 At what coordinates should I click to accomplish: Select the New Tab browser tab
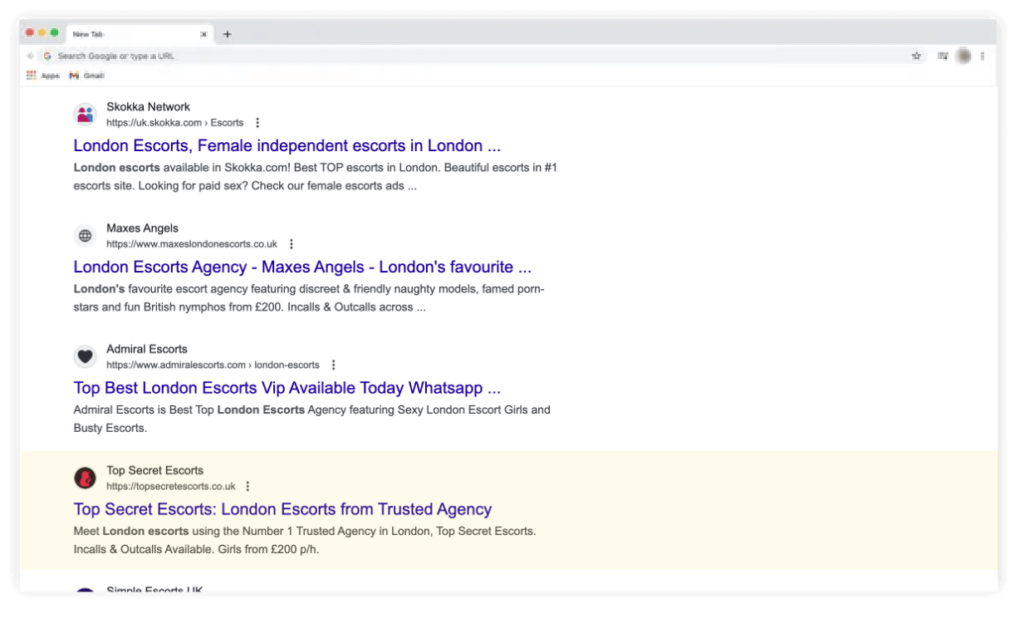click(138, 34)
